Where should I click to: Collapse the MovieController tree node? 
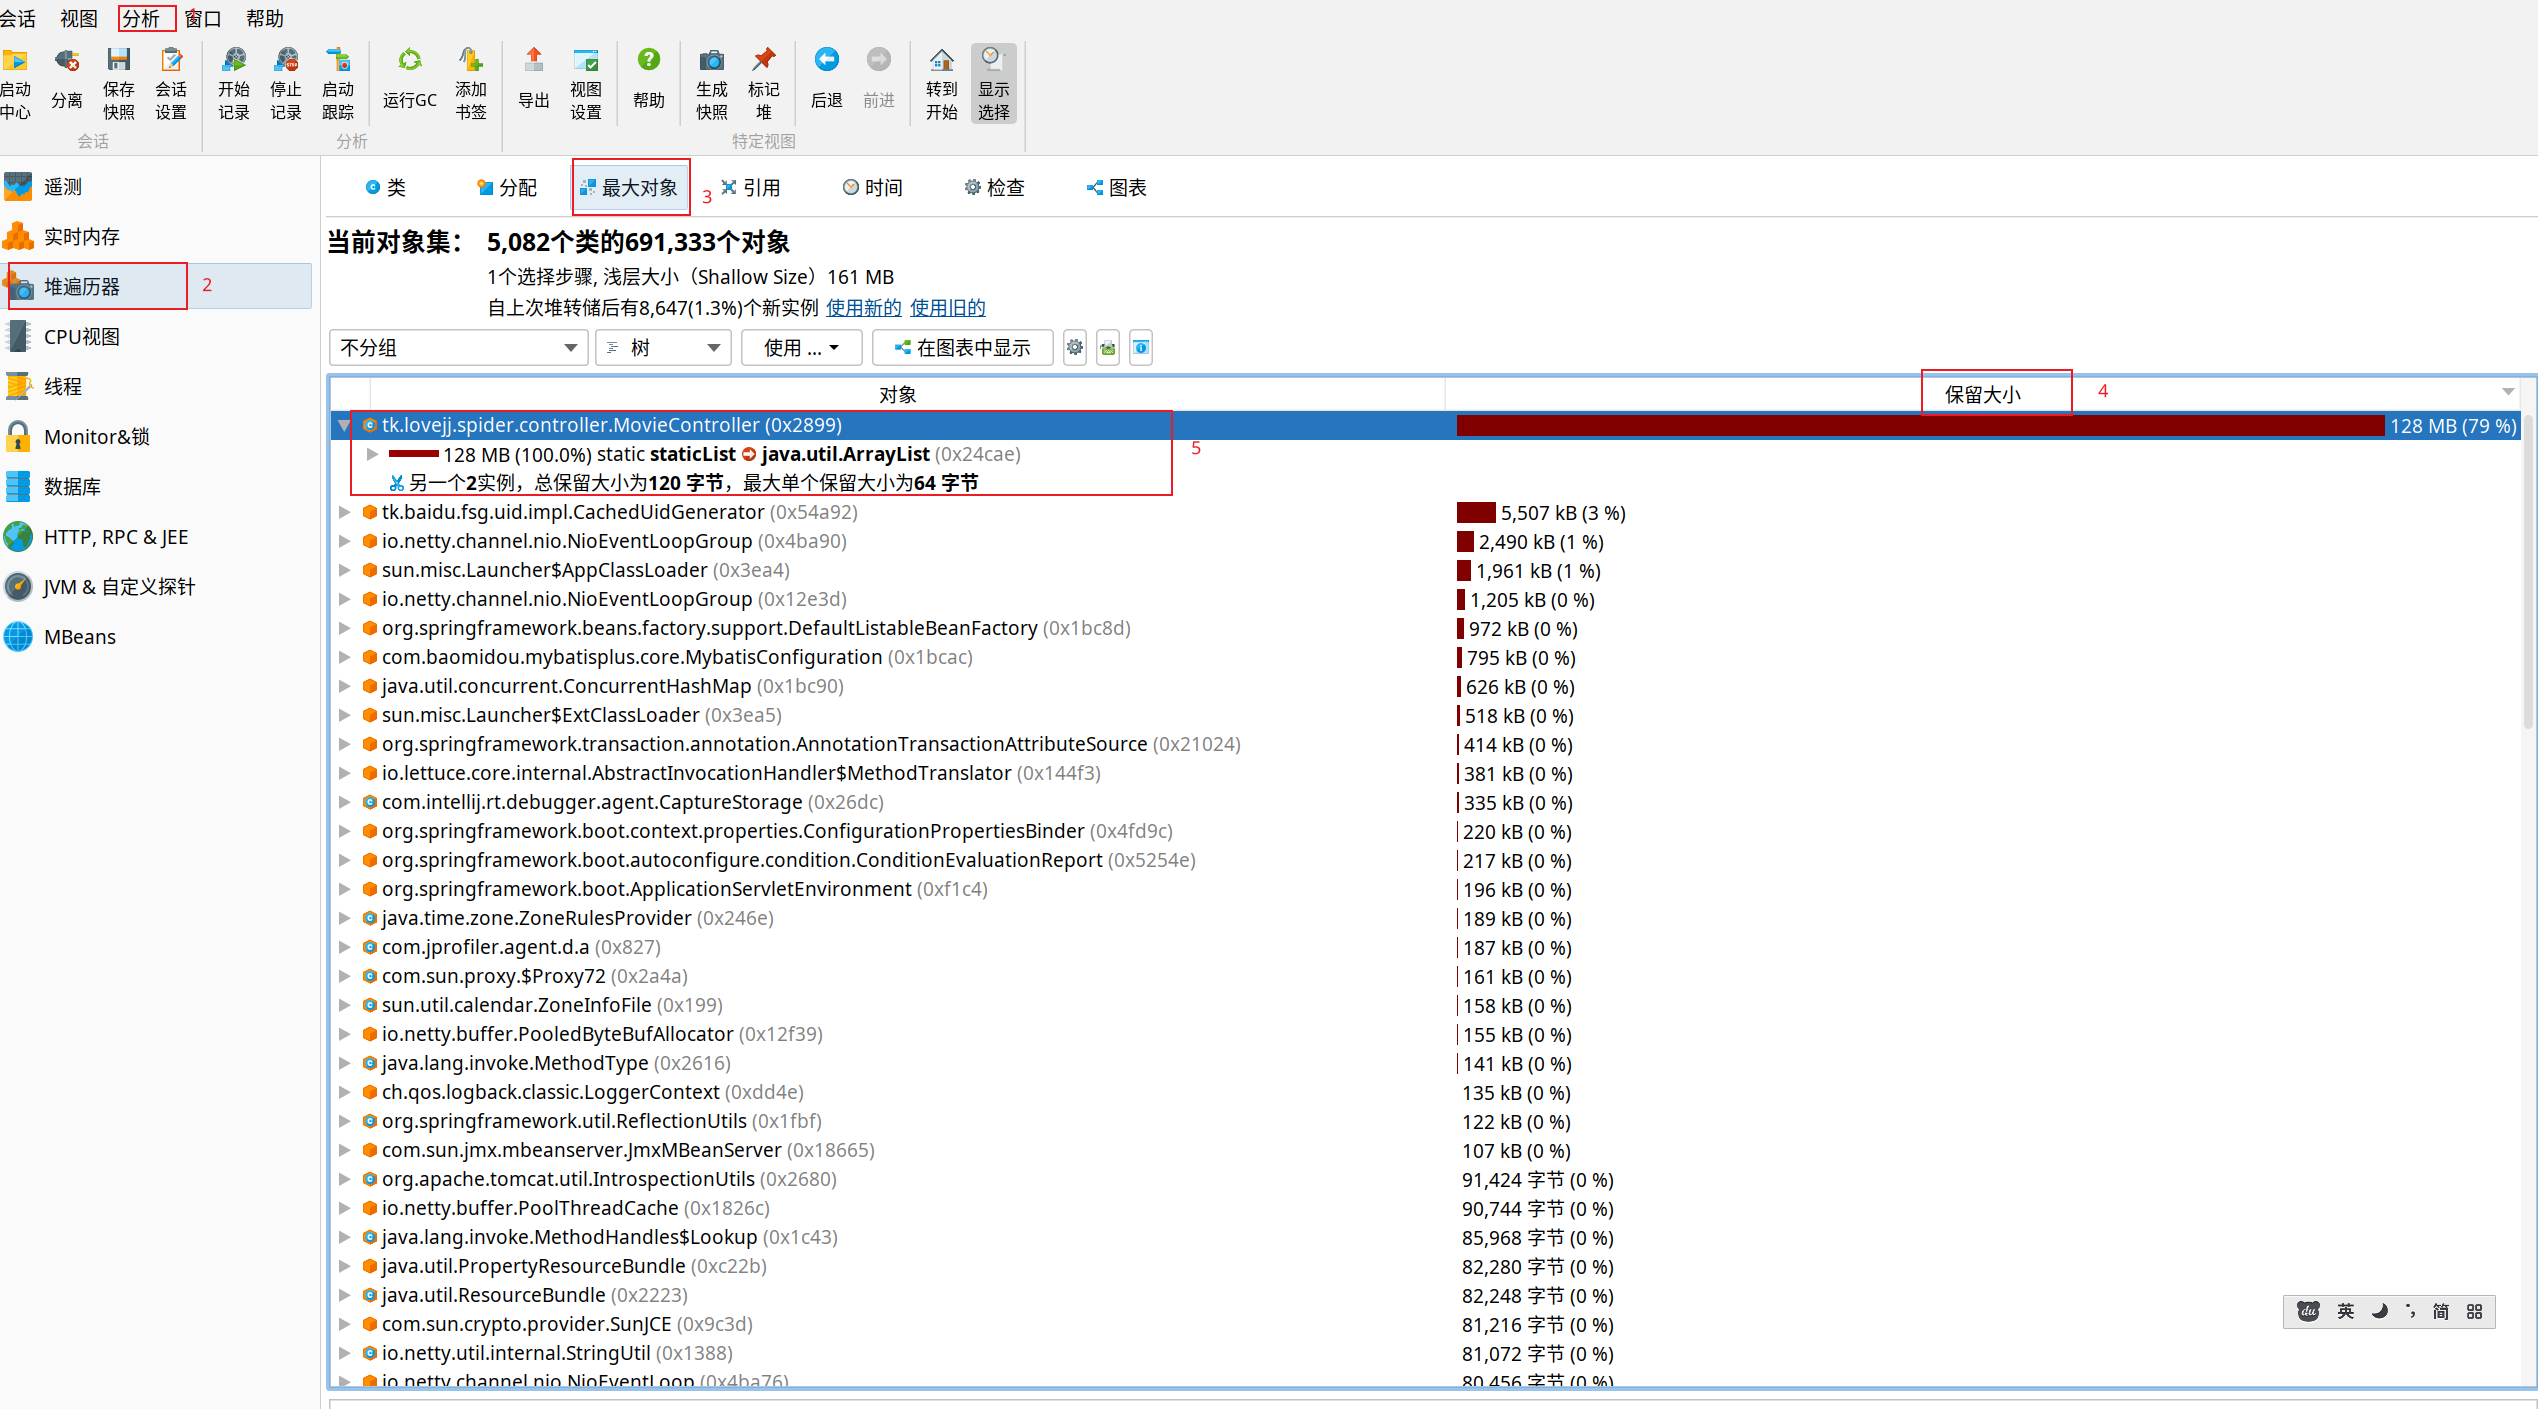coord(344,425)
